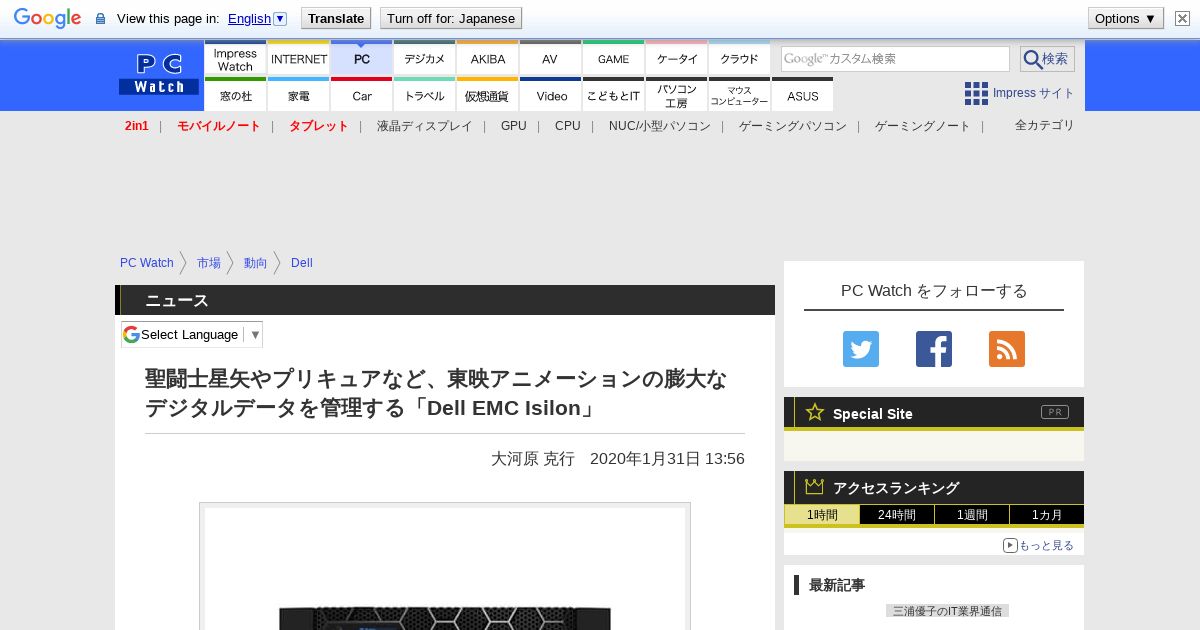The width and height of the screenshot is (1200, 630).
Task: Click the PC Watch breadcrumb link
Action: tap(147, 263)
